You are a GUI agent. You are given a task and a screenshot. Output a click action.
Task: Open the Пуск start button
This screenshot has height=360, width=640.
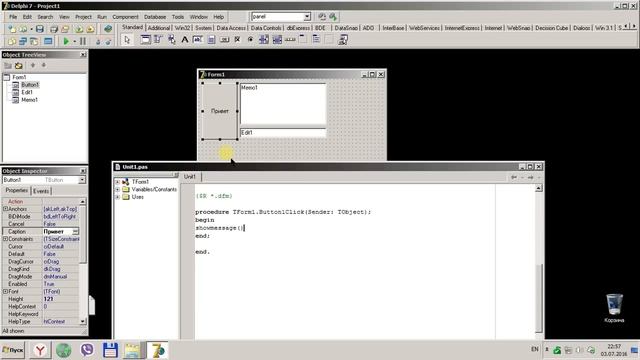point(13,350)
